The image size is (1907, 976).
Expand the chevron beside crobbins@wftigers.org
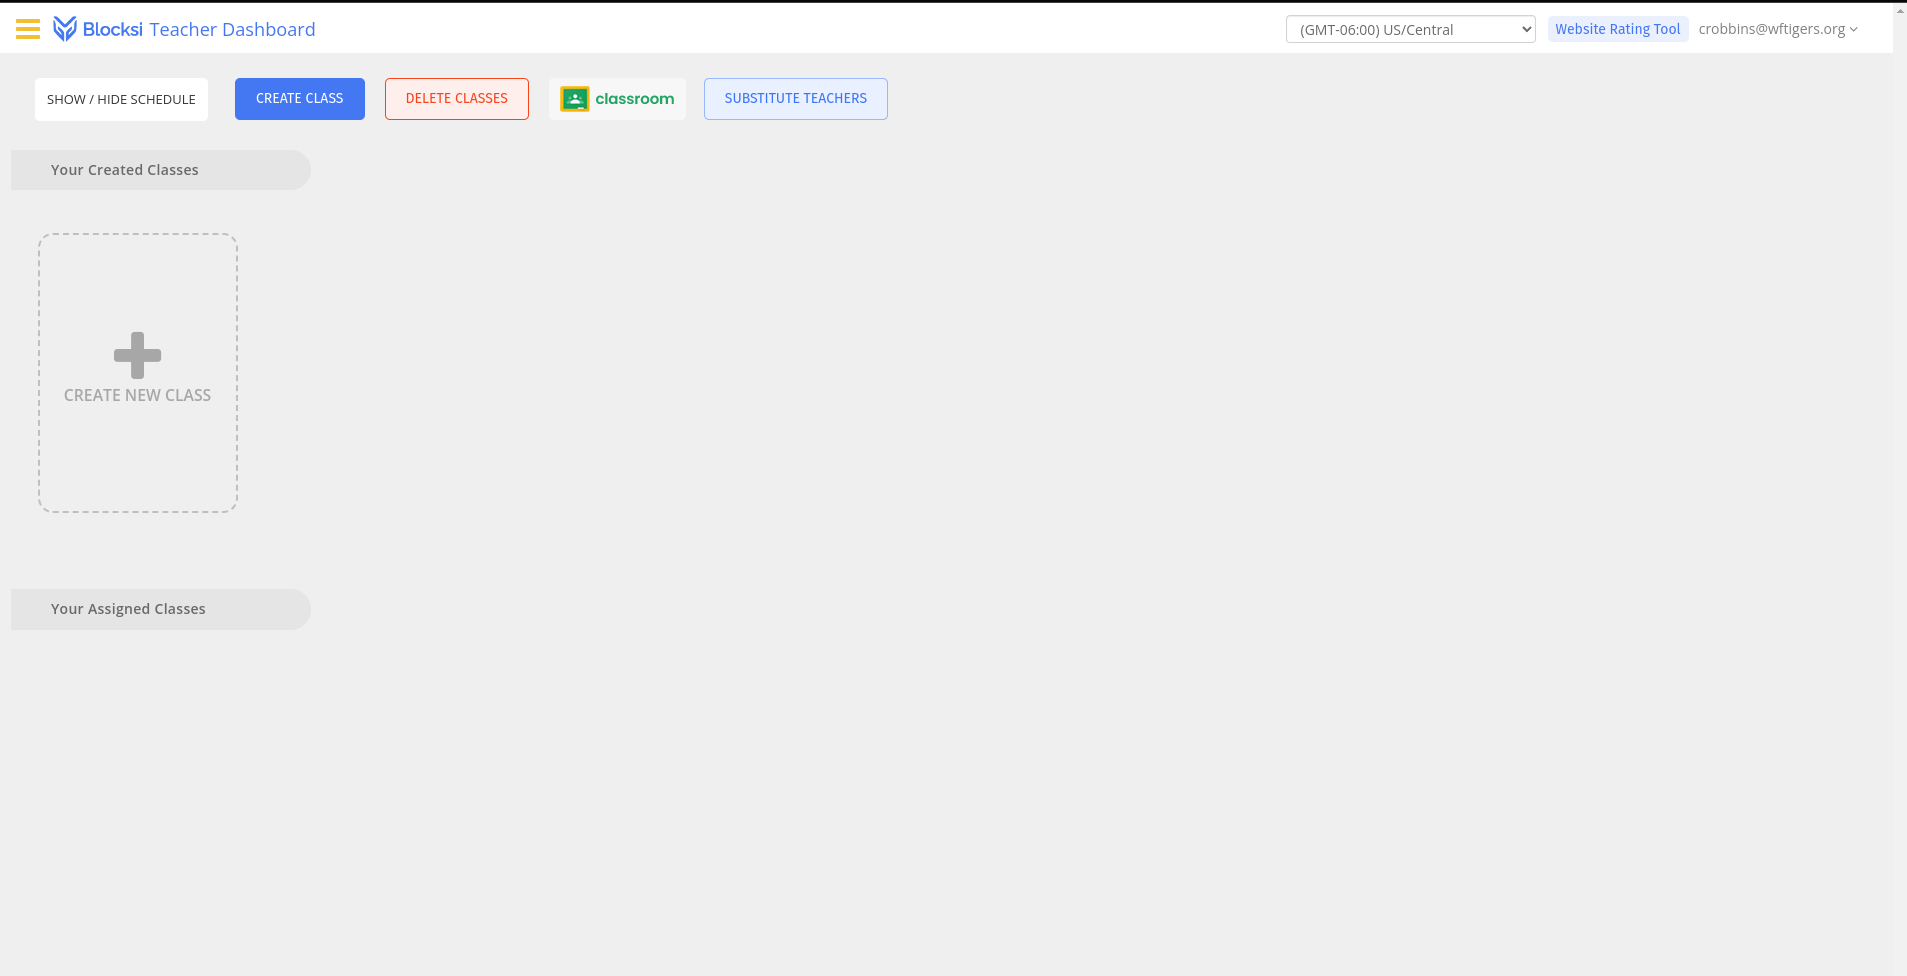point(1854,30)
